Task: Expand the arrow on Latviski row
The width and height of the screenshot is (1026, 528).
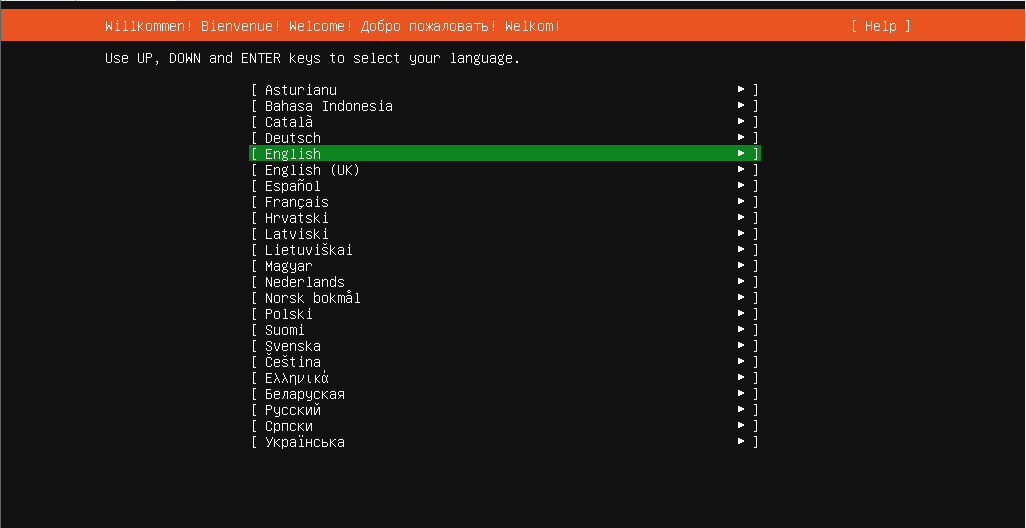Action: pos(741,234)
